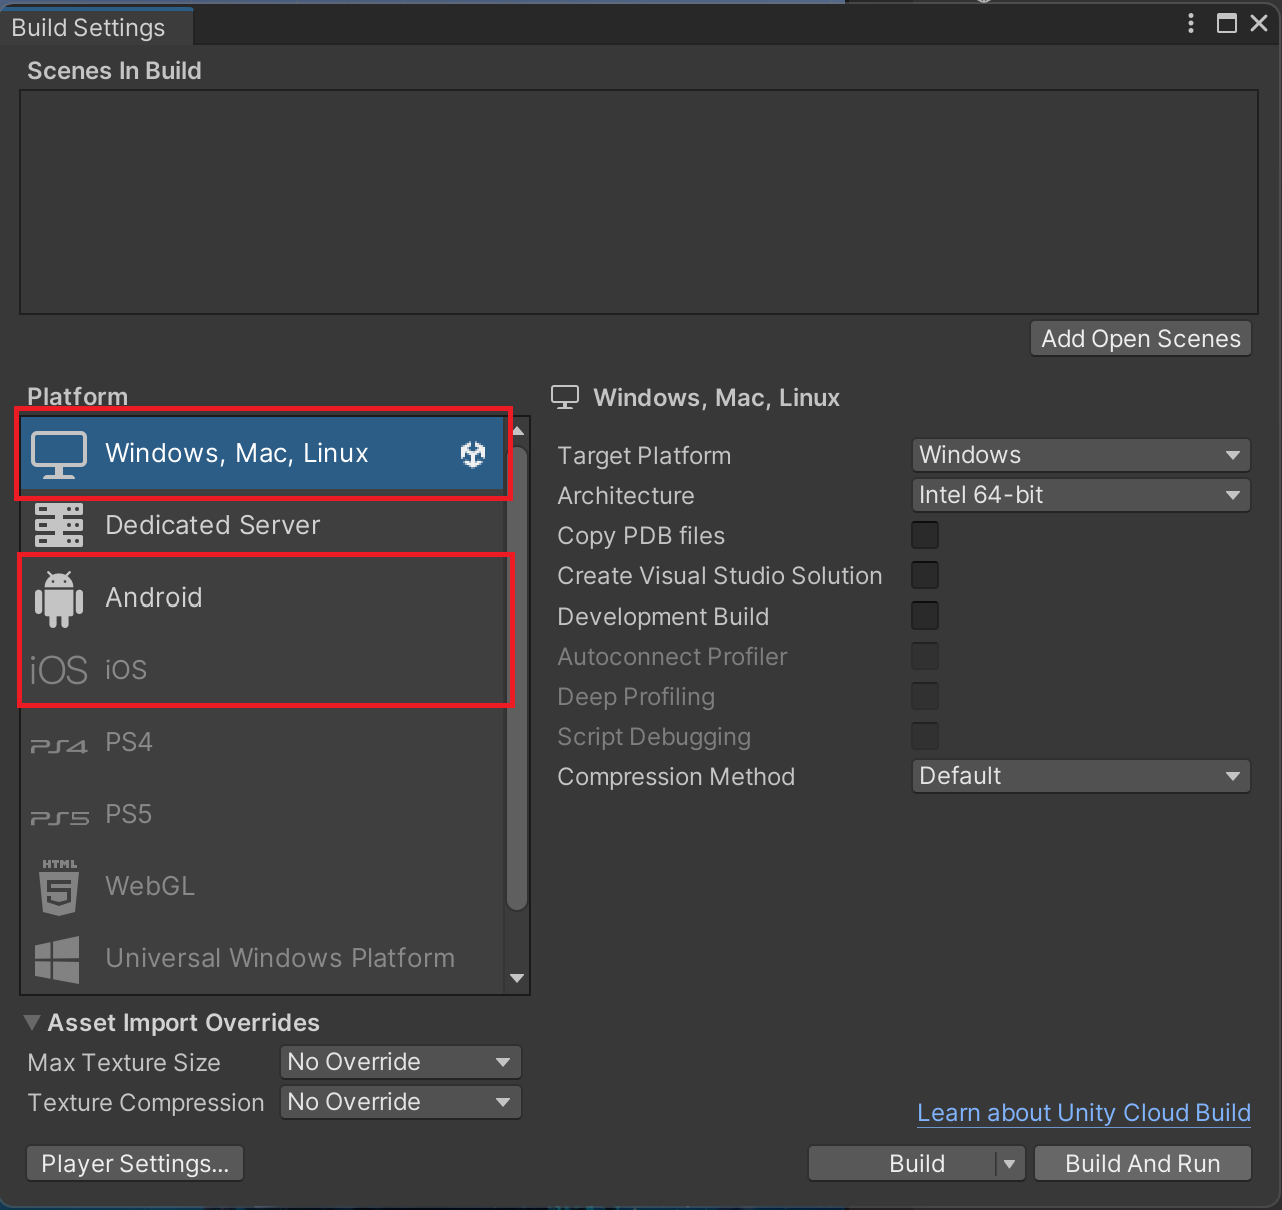The image size is (1282, 1210).
Task: Close the Build Settings window
Action: pyautogui.click(x=1259, y=23)
